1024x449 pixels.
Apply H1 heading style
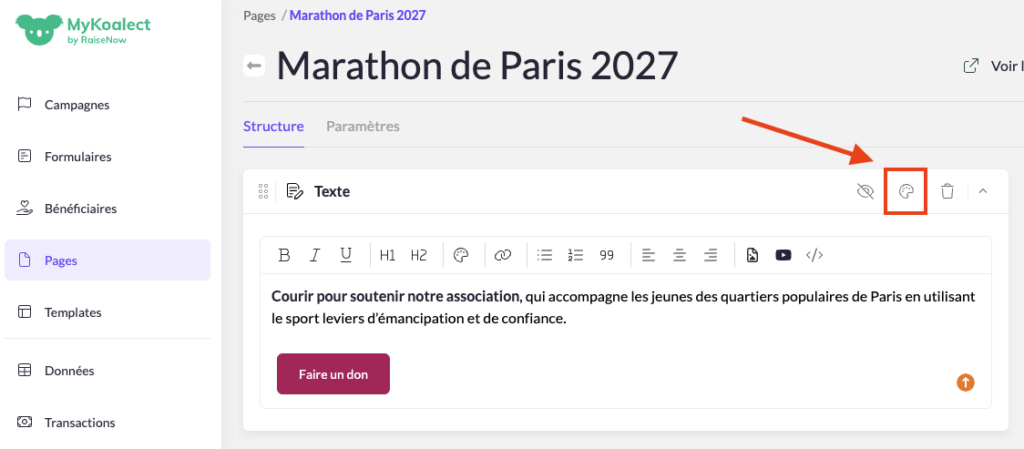pos(387,255)
